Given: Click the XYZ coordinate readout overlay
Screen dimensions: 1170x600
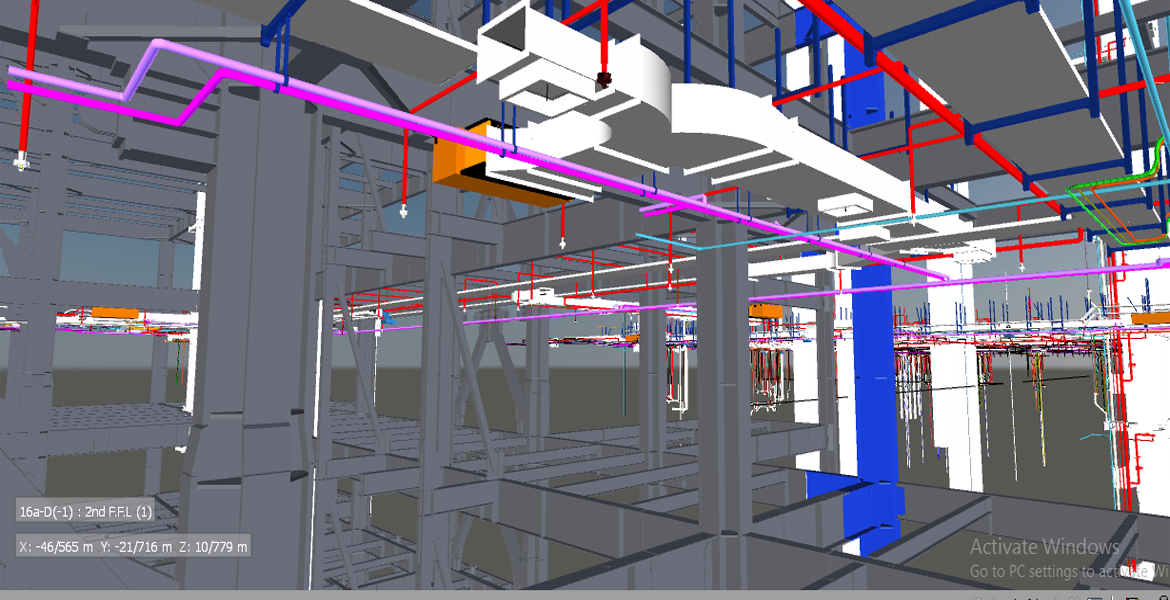Looking at the screenshot, I should click(x=133, y=547).
